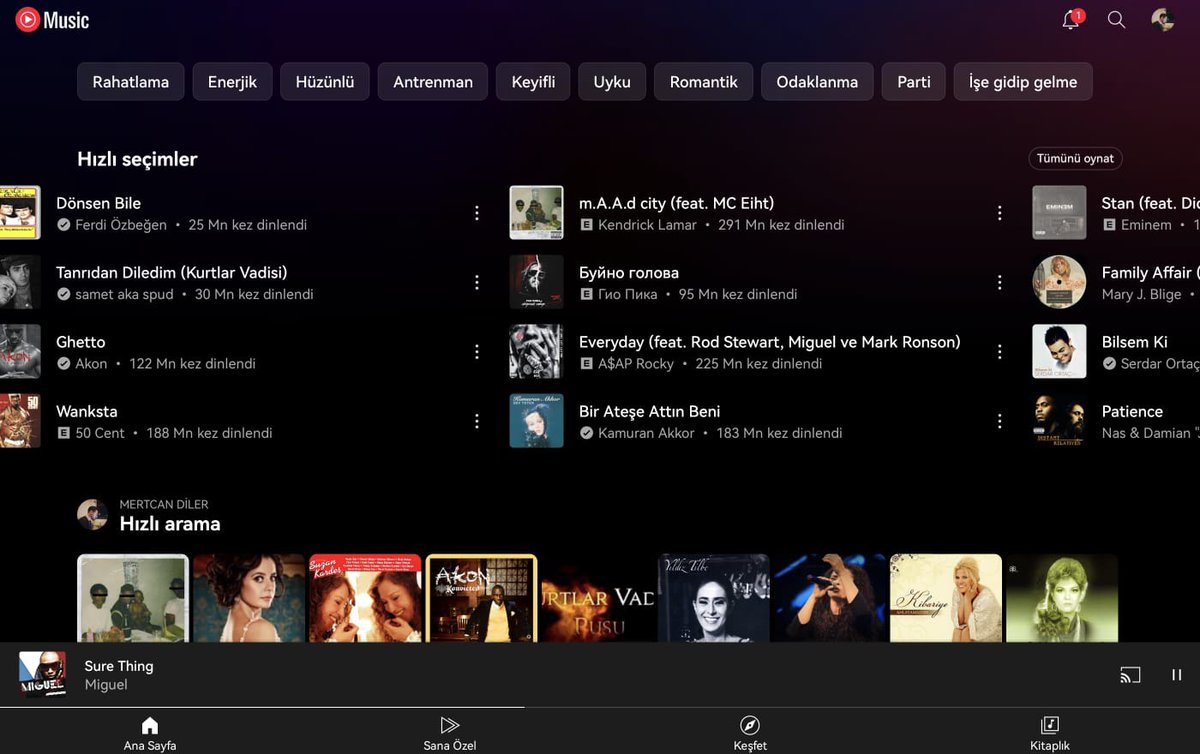
Task: Play the Everyday album thumbnail
Action: point(536,352)
